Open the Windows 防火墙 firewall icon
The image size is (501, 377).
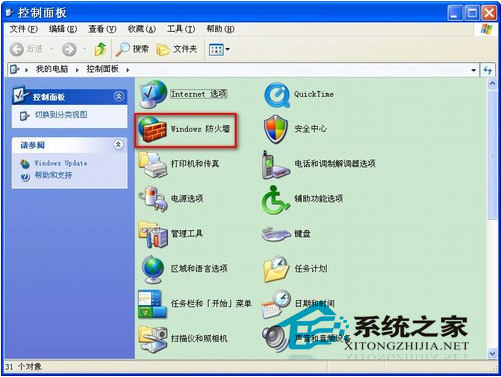(x=152, y=129)
